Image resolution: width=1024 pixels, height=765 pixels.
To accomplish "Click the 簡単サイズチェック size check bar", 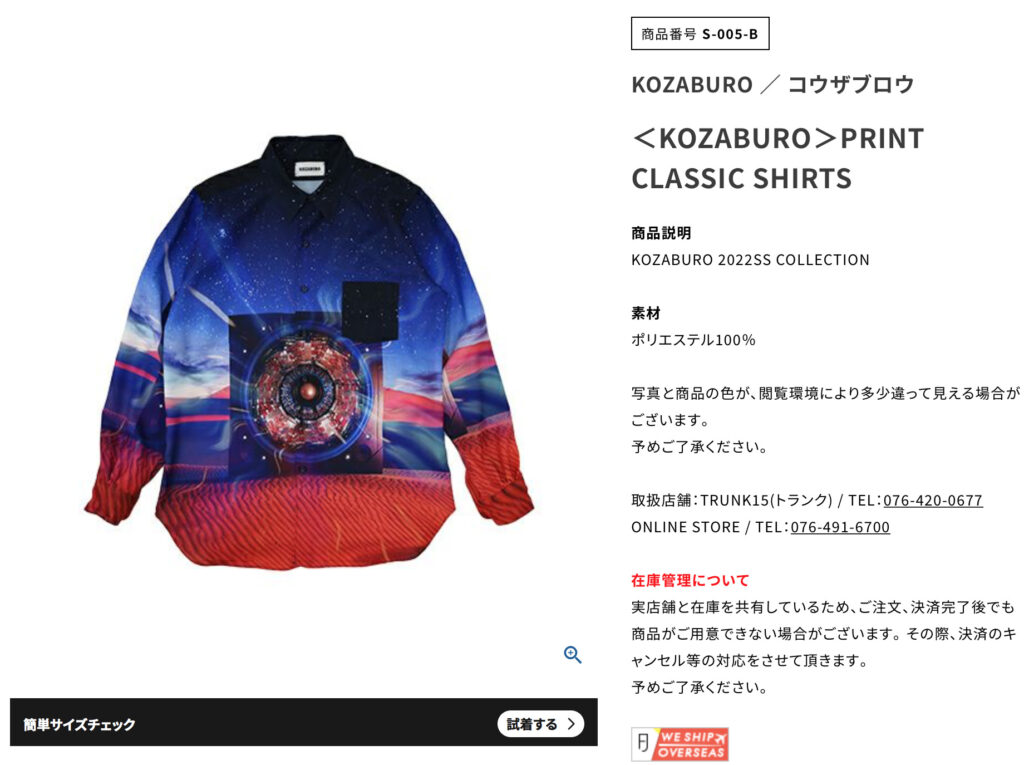I will coord(304,723).
